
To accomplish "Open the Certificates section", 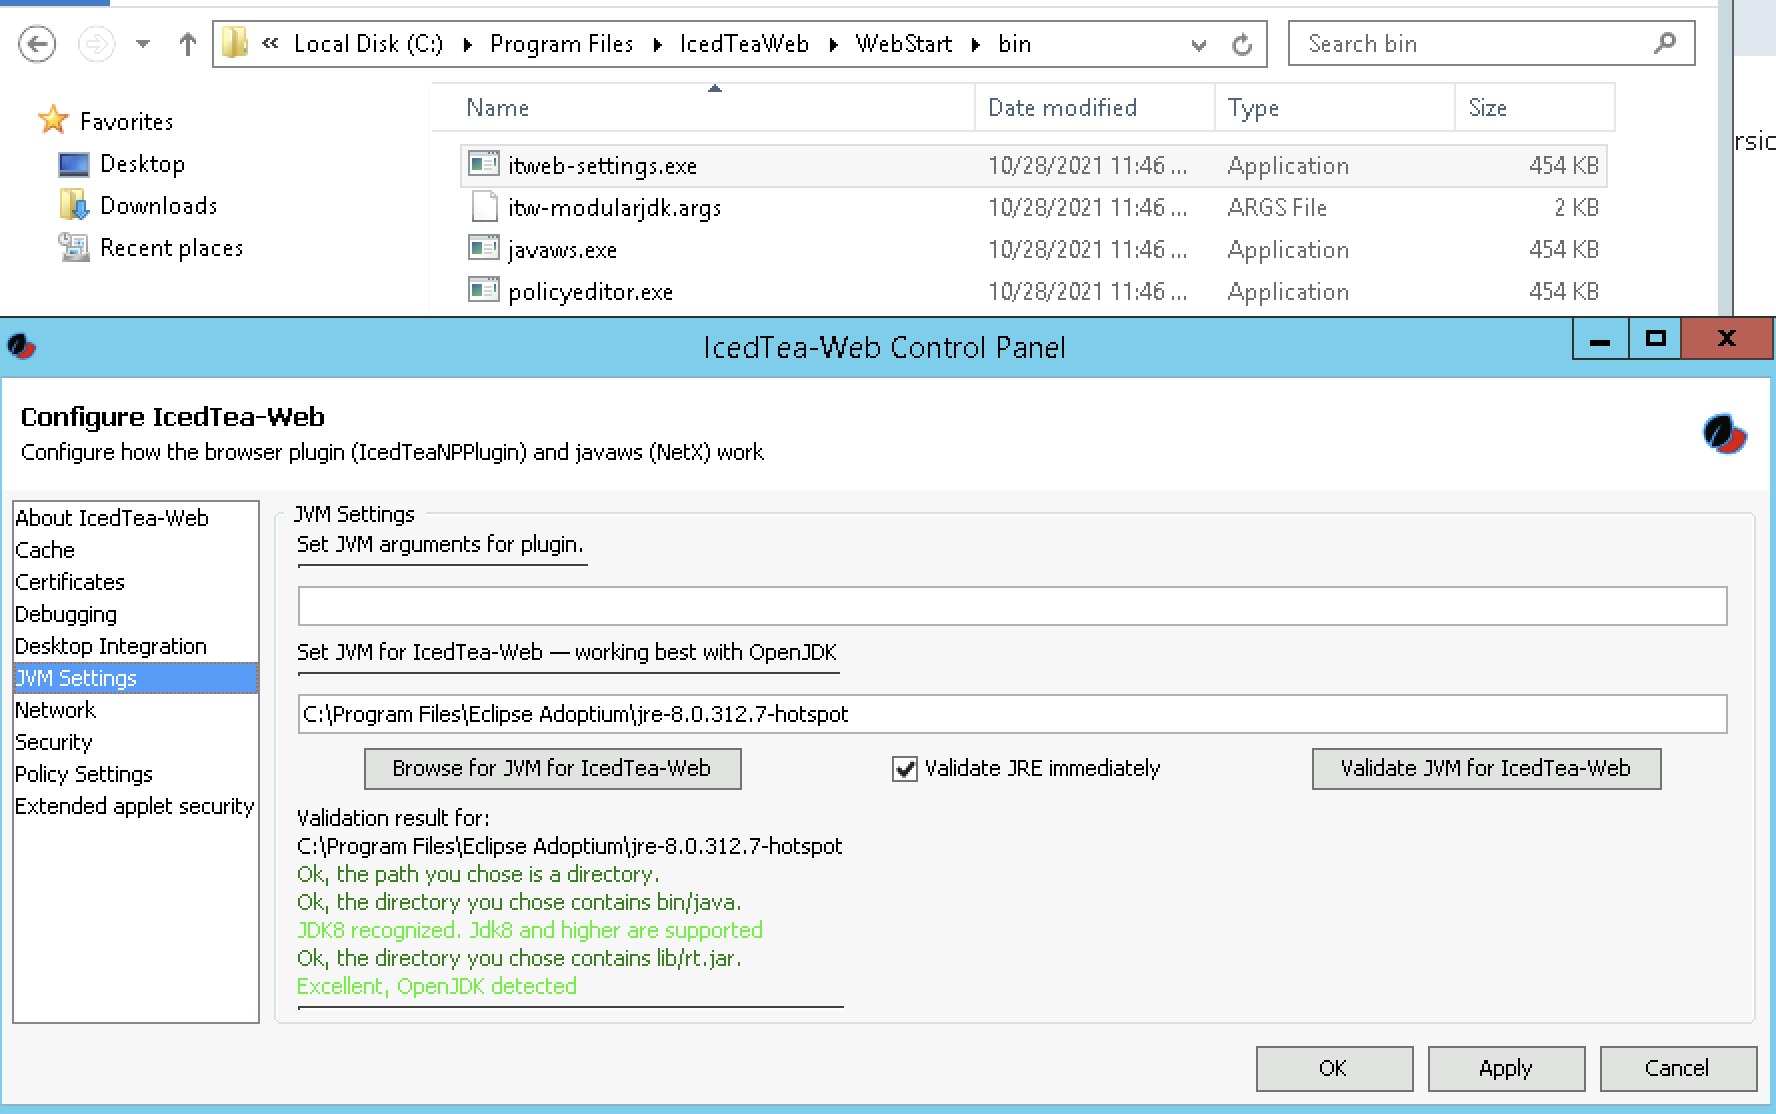I will 70,582.
